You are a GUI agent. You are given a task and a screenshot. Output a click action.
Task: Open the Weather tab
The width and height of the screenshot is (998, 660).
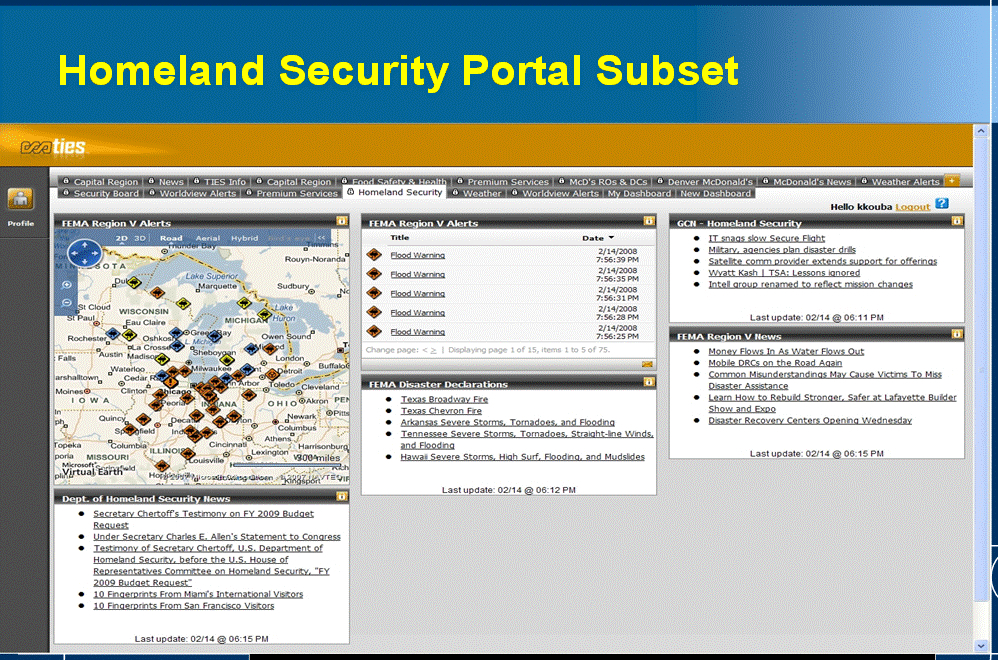[476, 193]
